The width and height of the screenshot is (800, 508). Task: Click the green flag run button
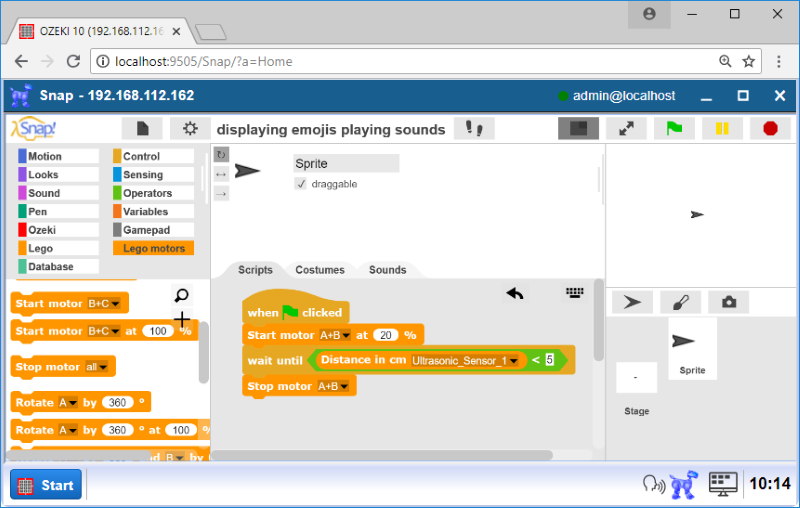[x=674, y=128]
